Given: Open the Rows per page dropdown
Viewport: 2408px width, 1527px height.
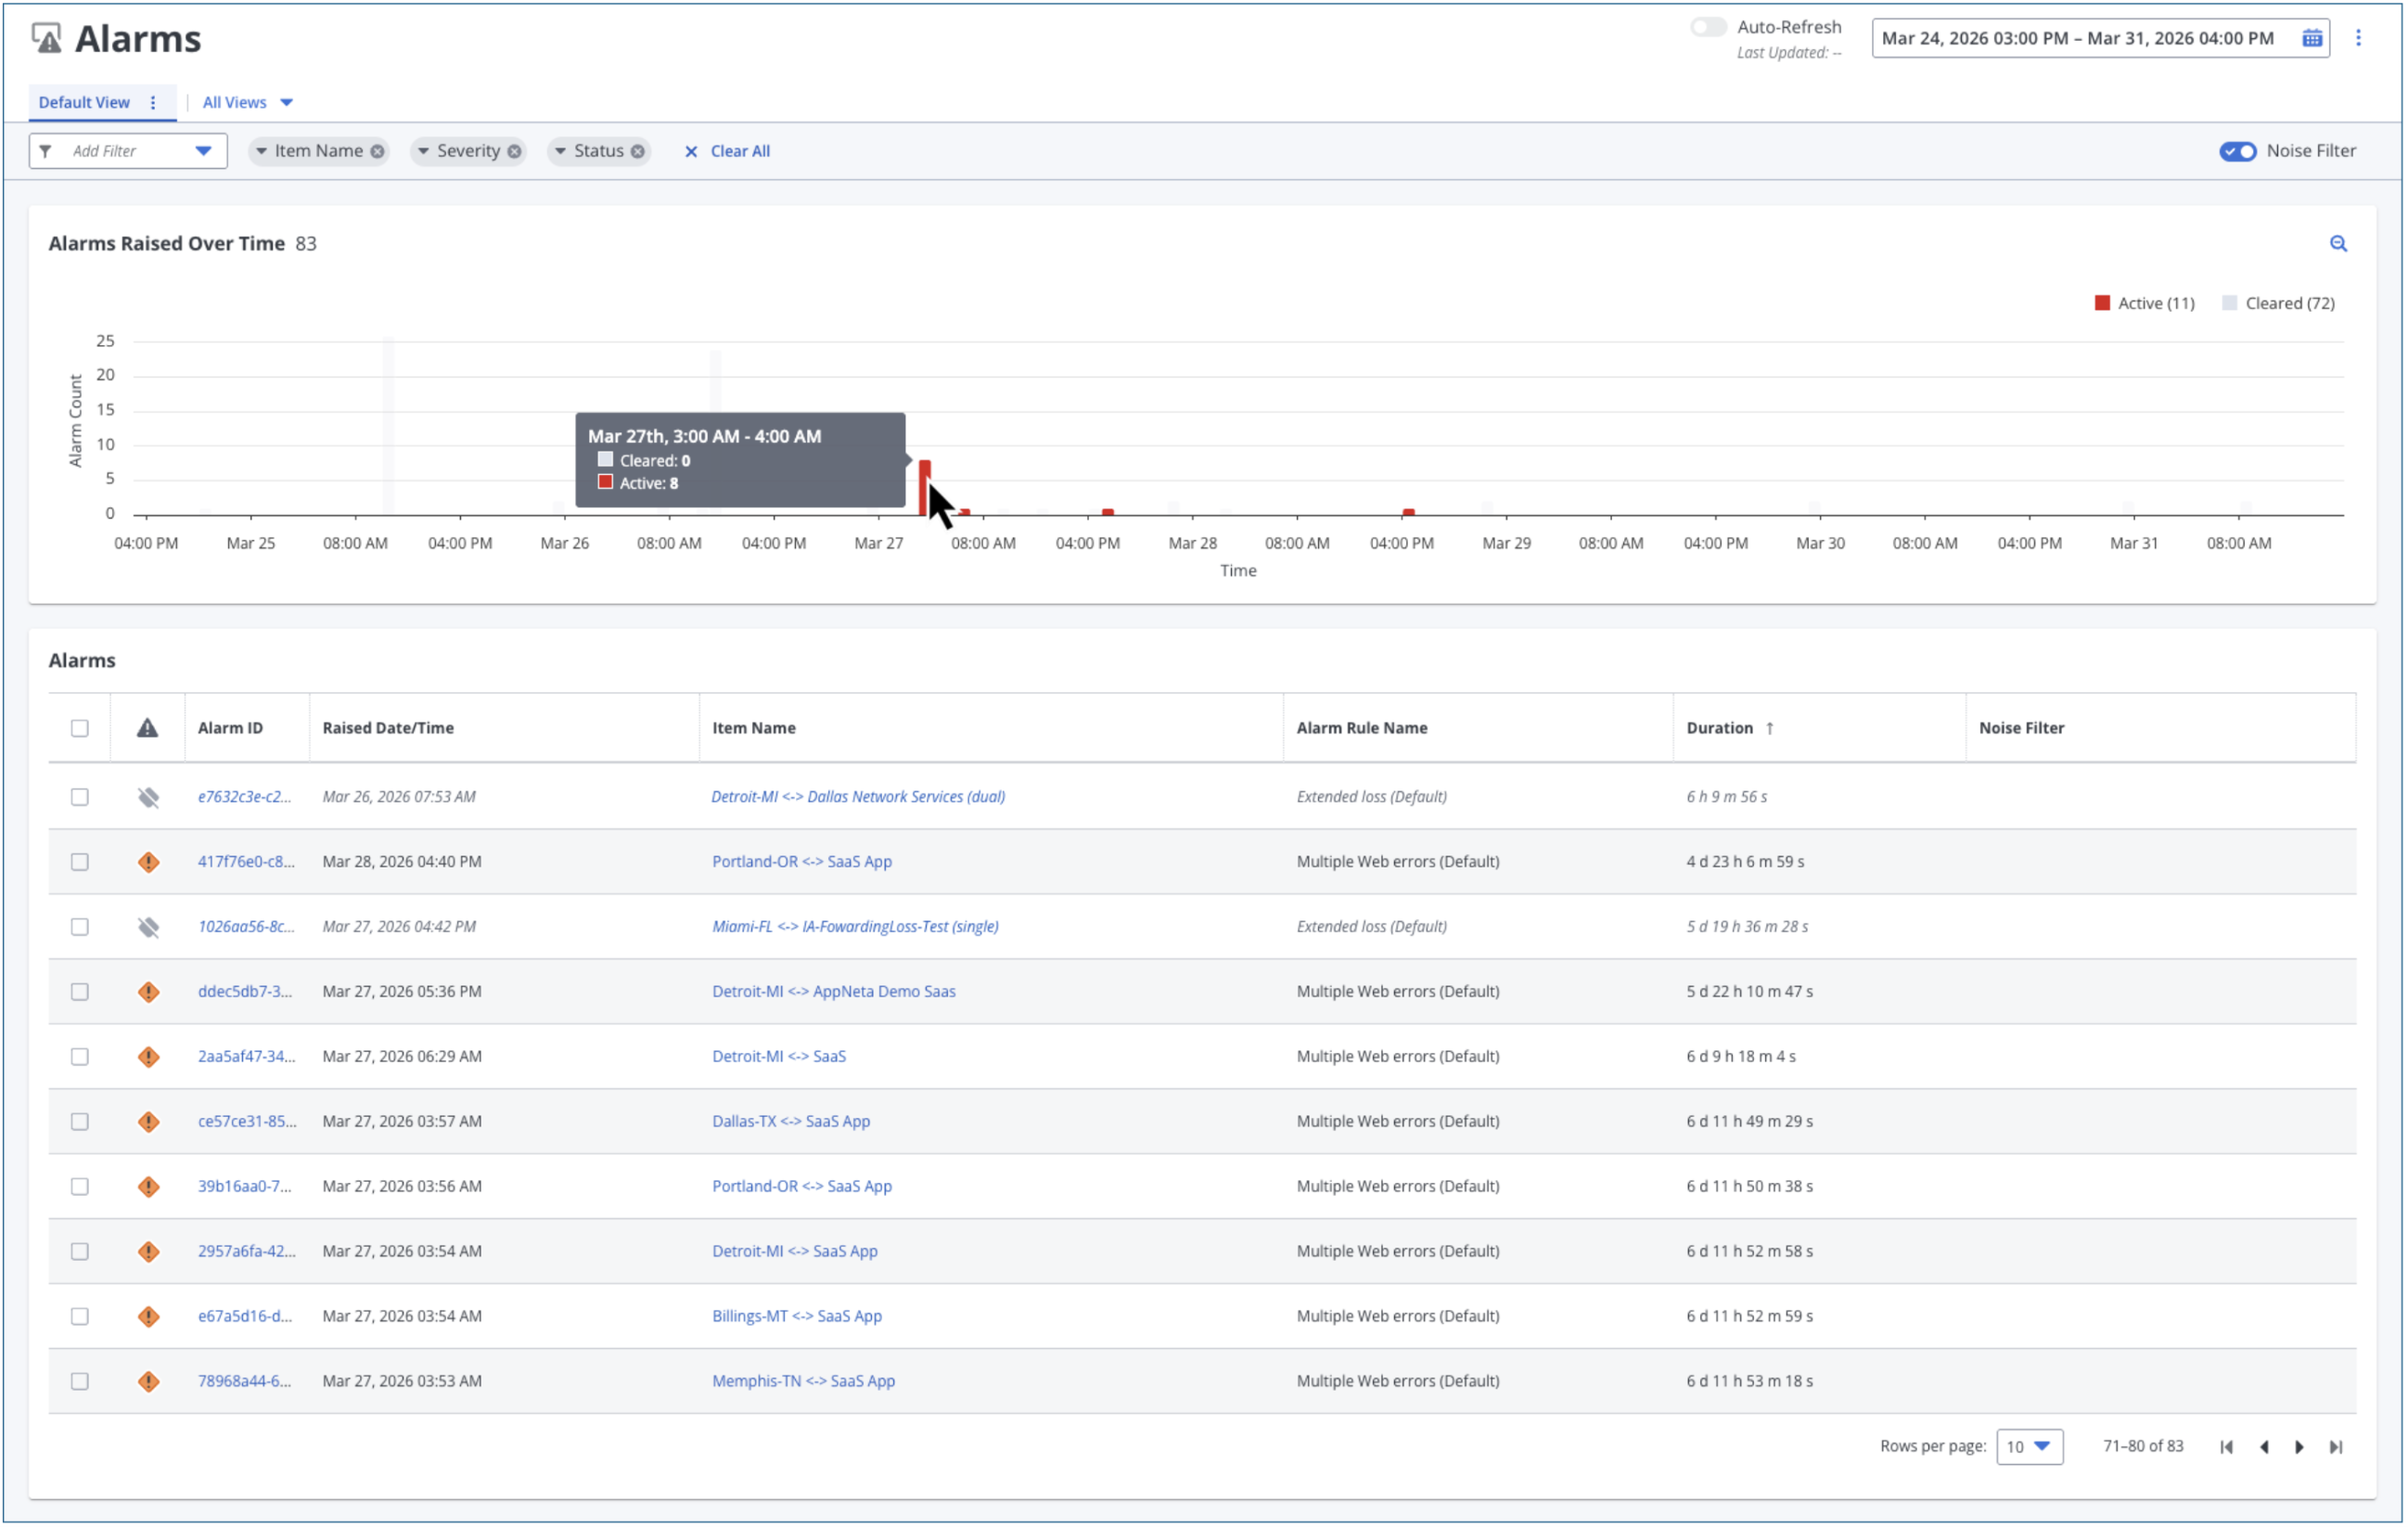Looking at the screenshot, I should click(x=2029, y=1447).
